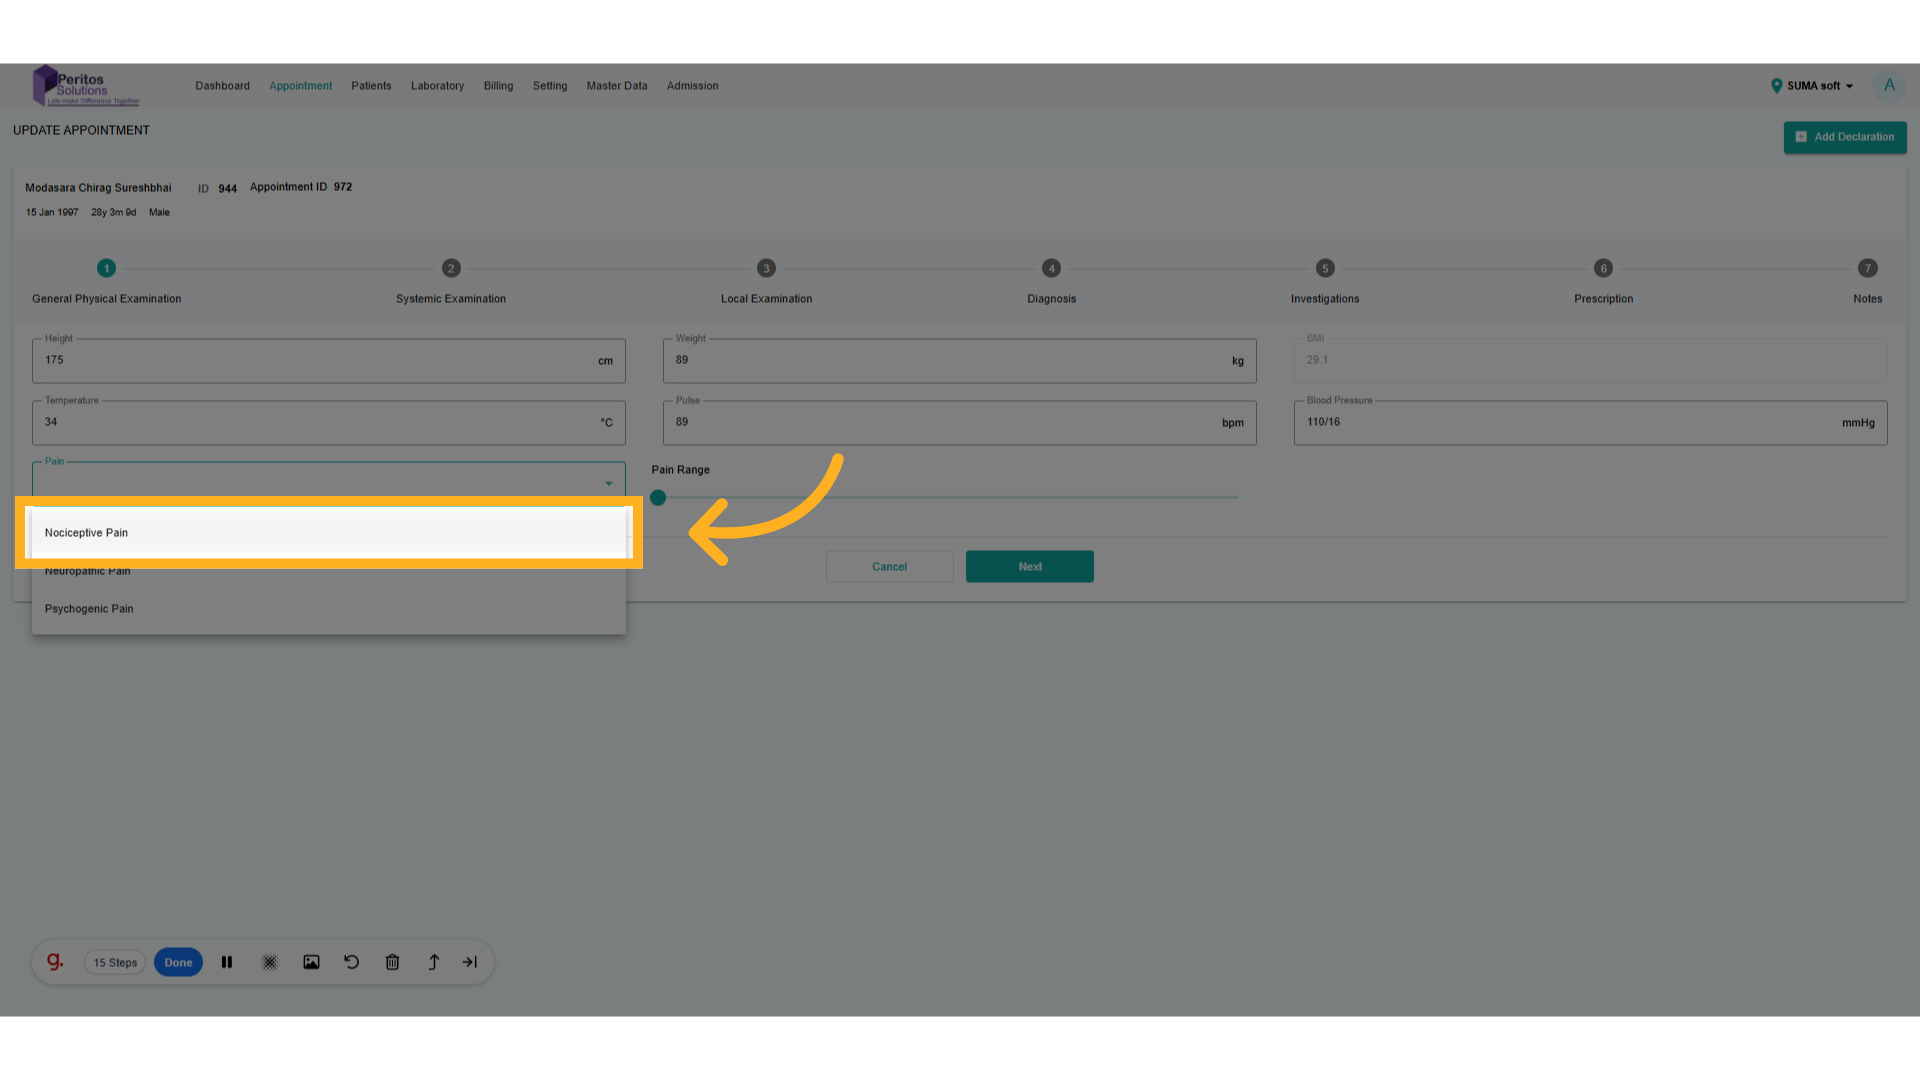Pause the recording in the Guidde toolbar
Image resolution: width=1920 pixels, height=1080 pixels.
point(227,962)
